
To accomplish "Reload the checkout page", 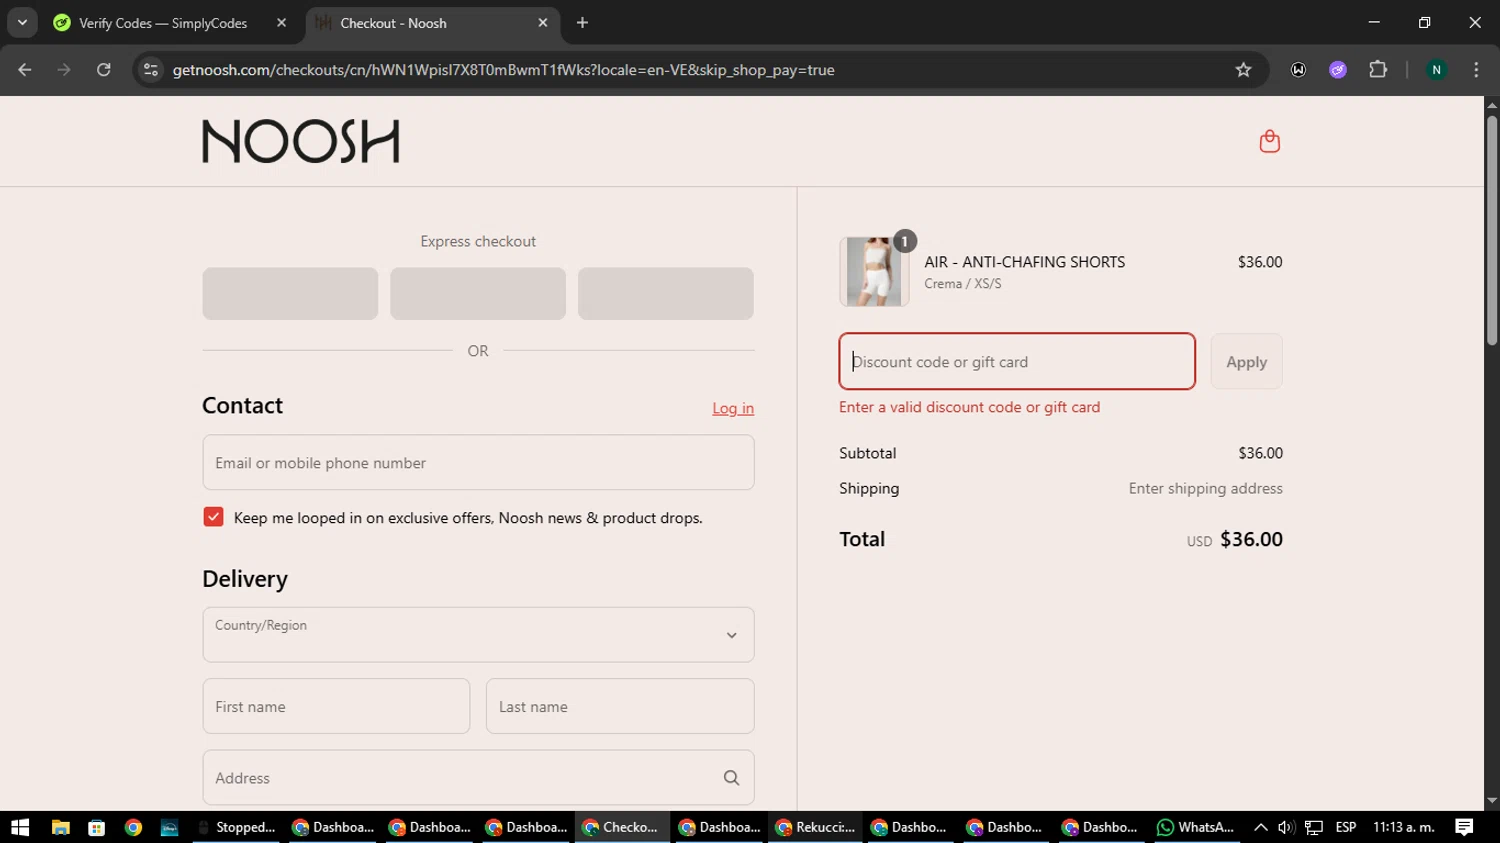I will [x=103, y=70].
